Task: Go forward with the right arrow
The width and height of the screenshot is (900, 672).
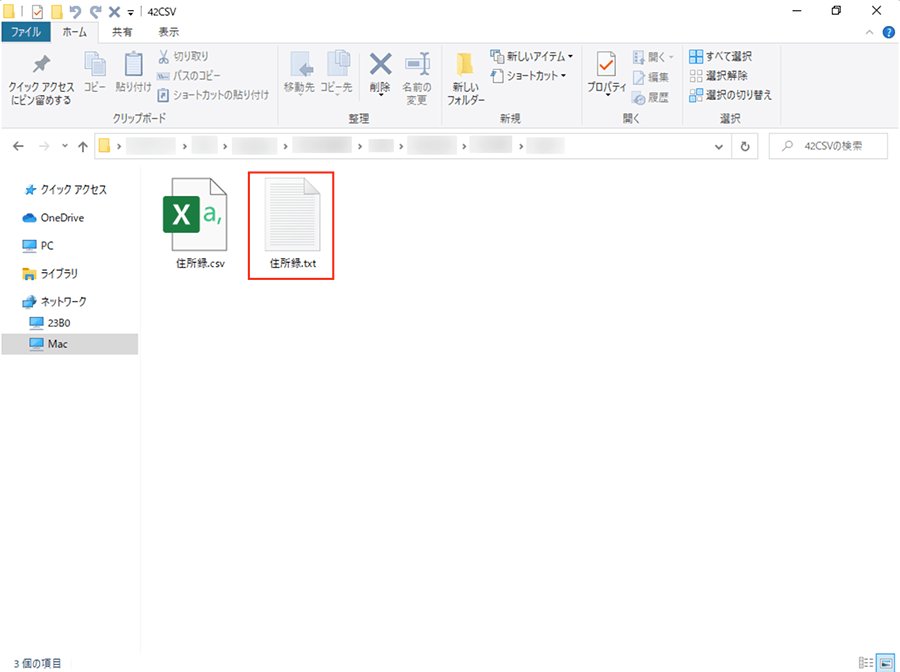Action: point(44,146)
